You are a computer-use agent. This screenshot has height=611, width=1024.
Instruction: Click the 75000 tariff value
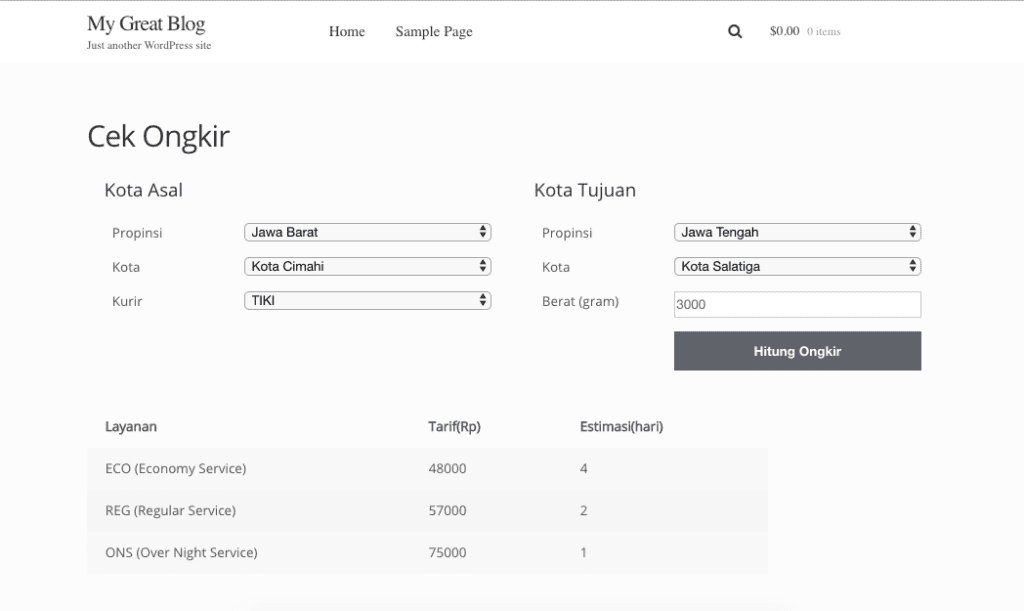point(447,552)
